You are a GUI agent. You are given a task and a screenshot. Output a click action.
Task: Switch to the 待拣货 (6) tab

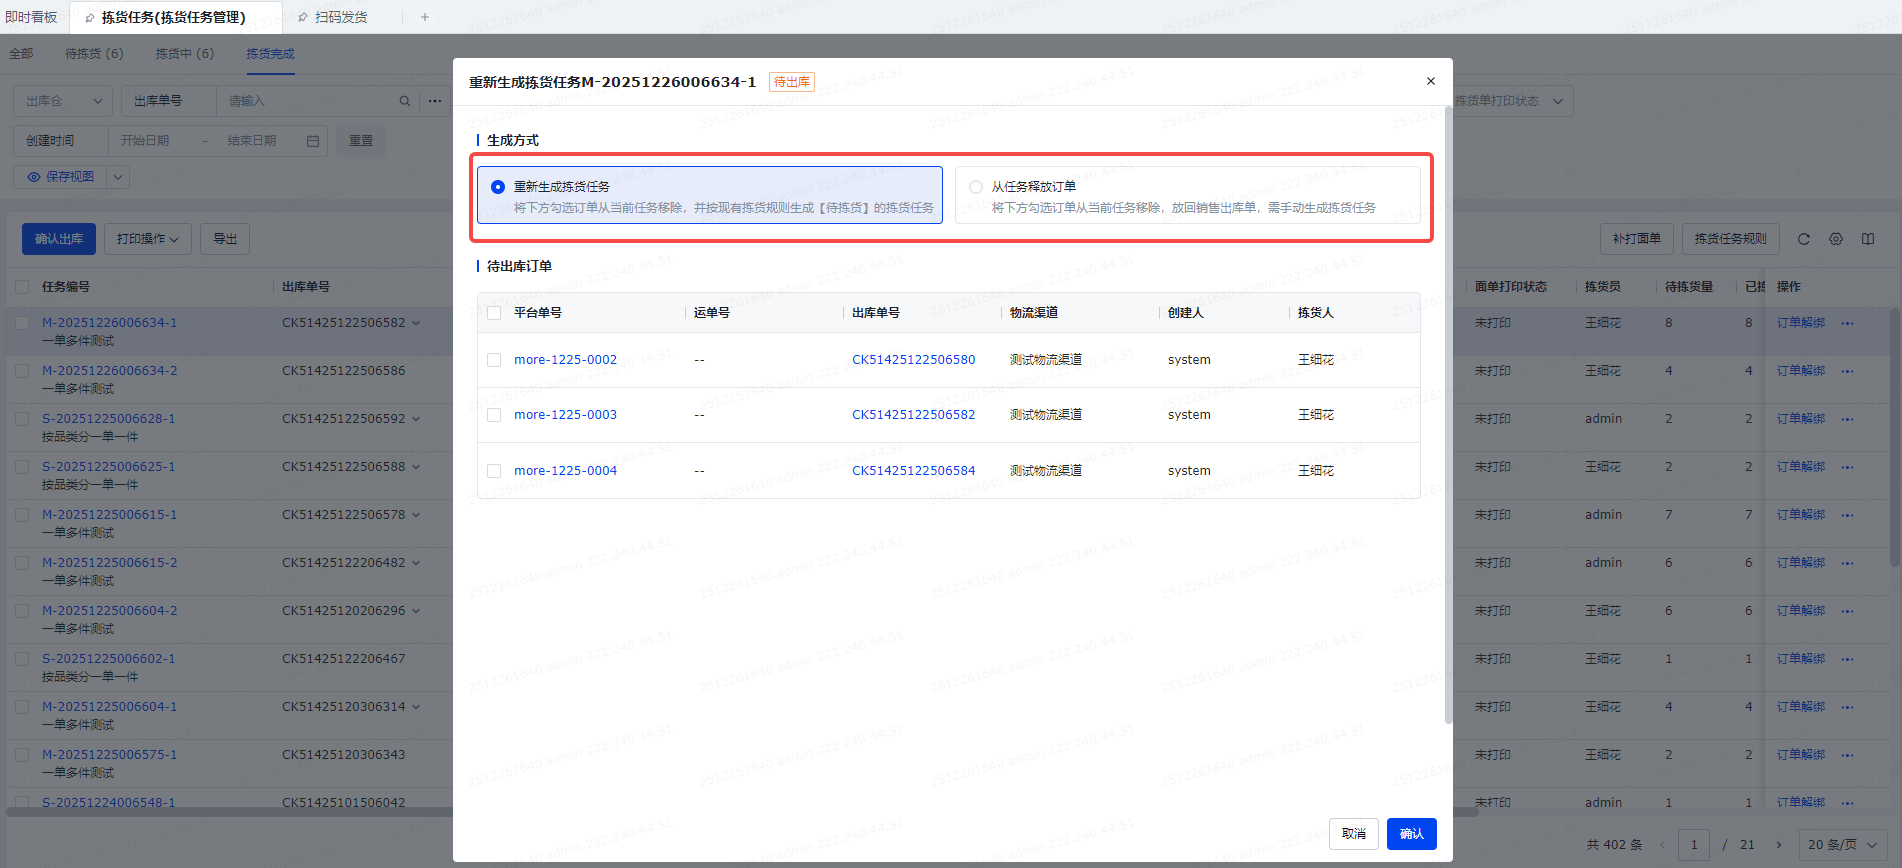coord(94,54)
